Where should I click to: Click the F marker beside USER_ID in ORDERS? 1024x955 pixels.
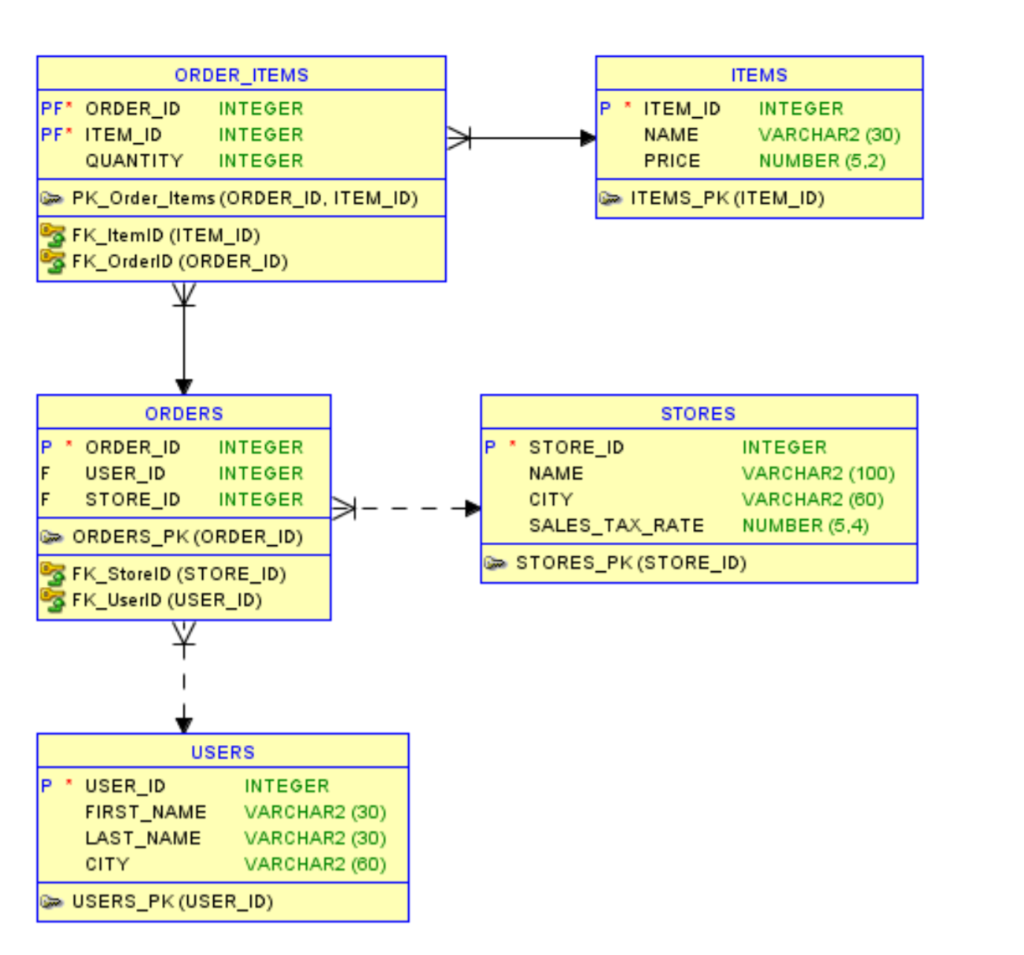pyautogui.click(x=45, y=474)
